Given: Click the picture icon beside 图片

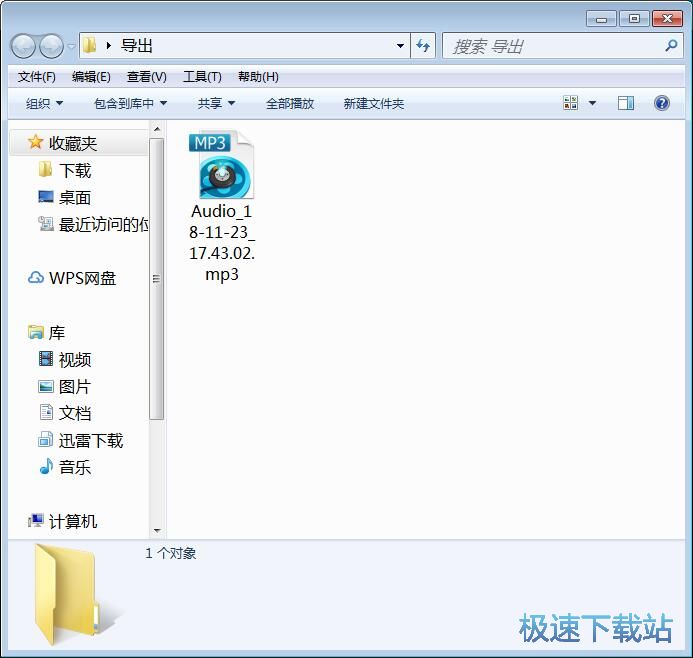Looking at the screenshot, I should [46, 387].
